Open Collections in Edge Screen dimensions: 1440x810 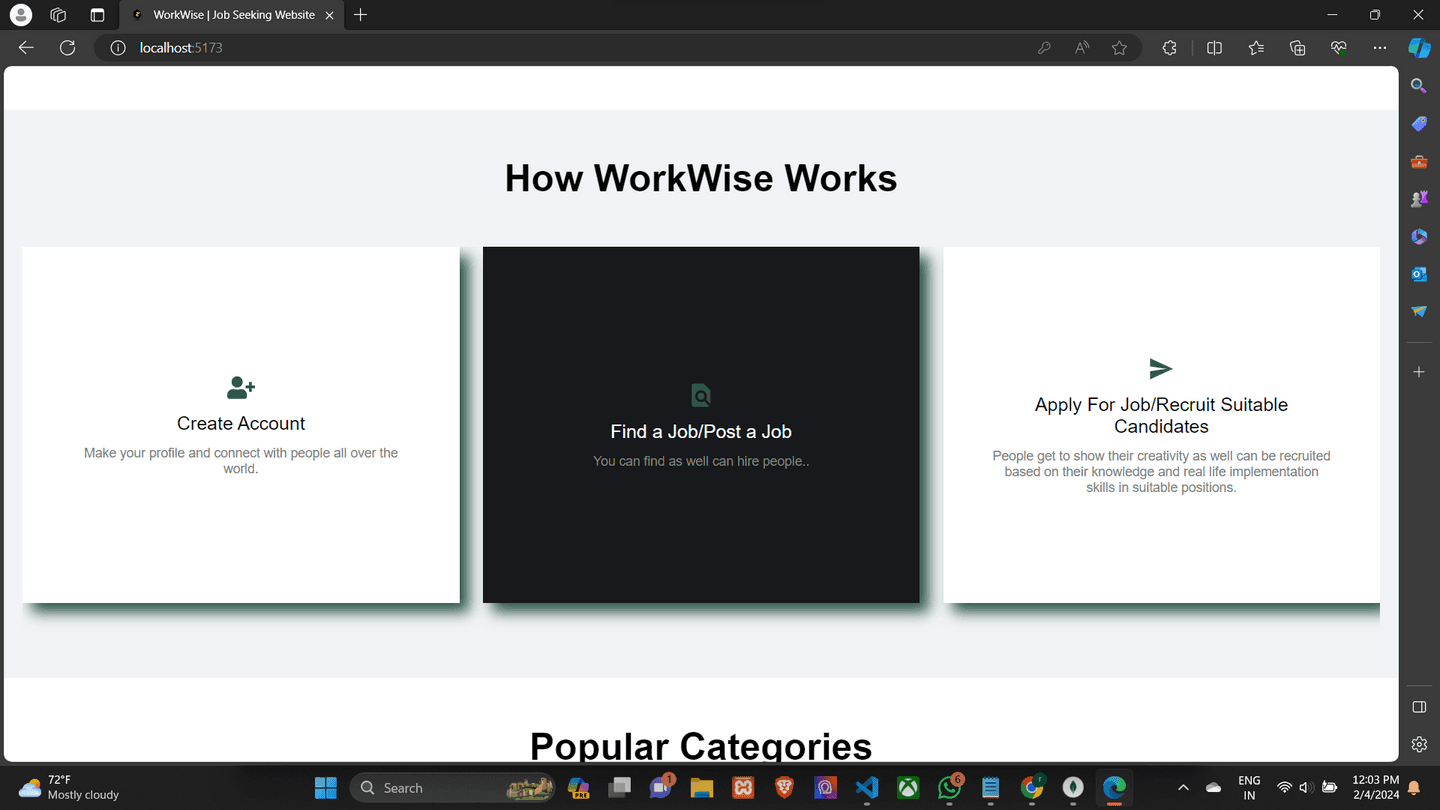[x=1297, y=47]
